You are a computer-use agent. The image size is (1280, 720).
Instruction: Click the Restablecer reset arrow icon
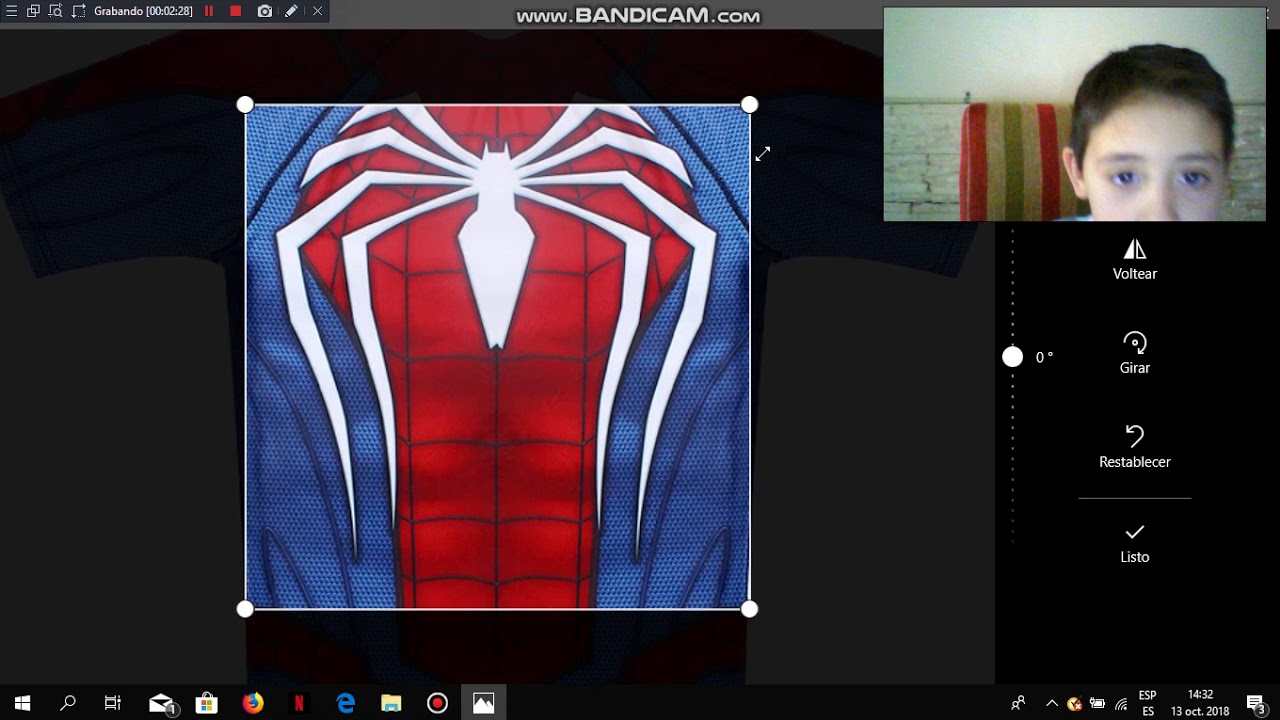(1134, 436)
